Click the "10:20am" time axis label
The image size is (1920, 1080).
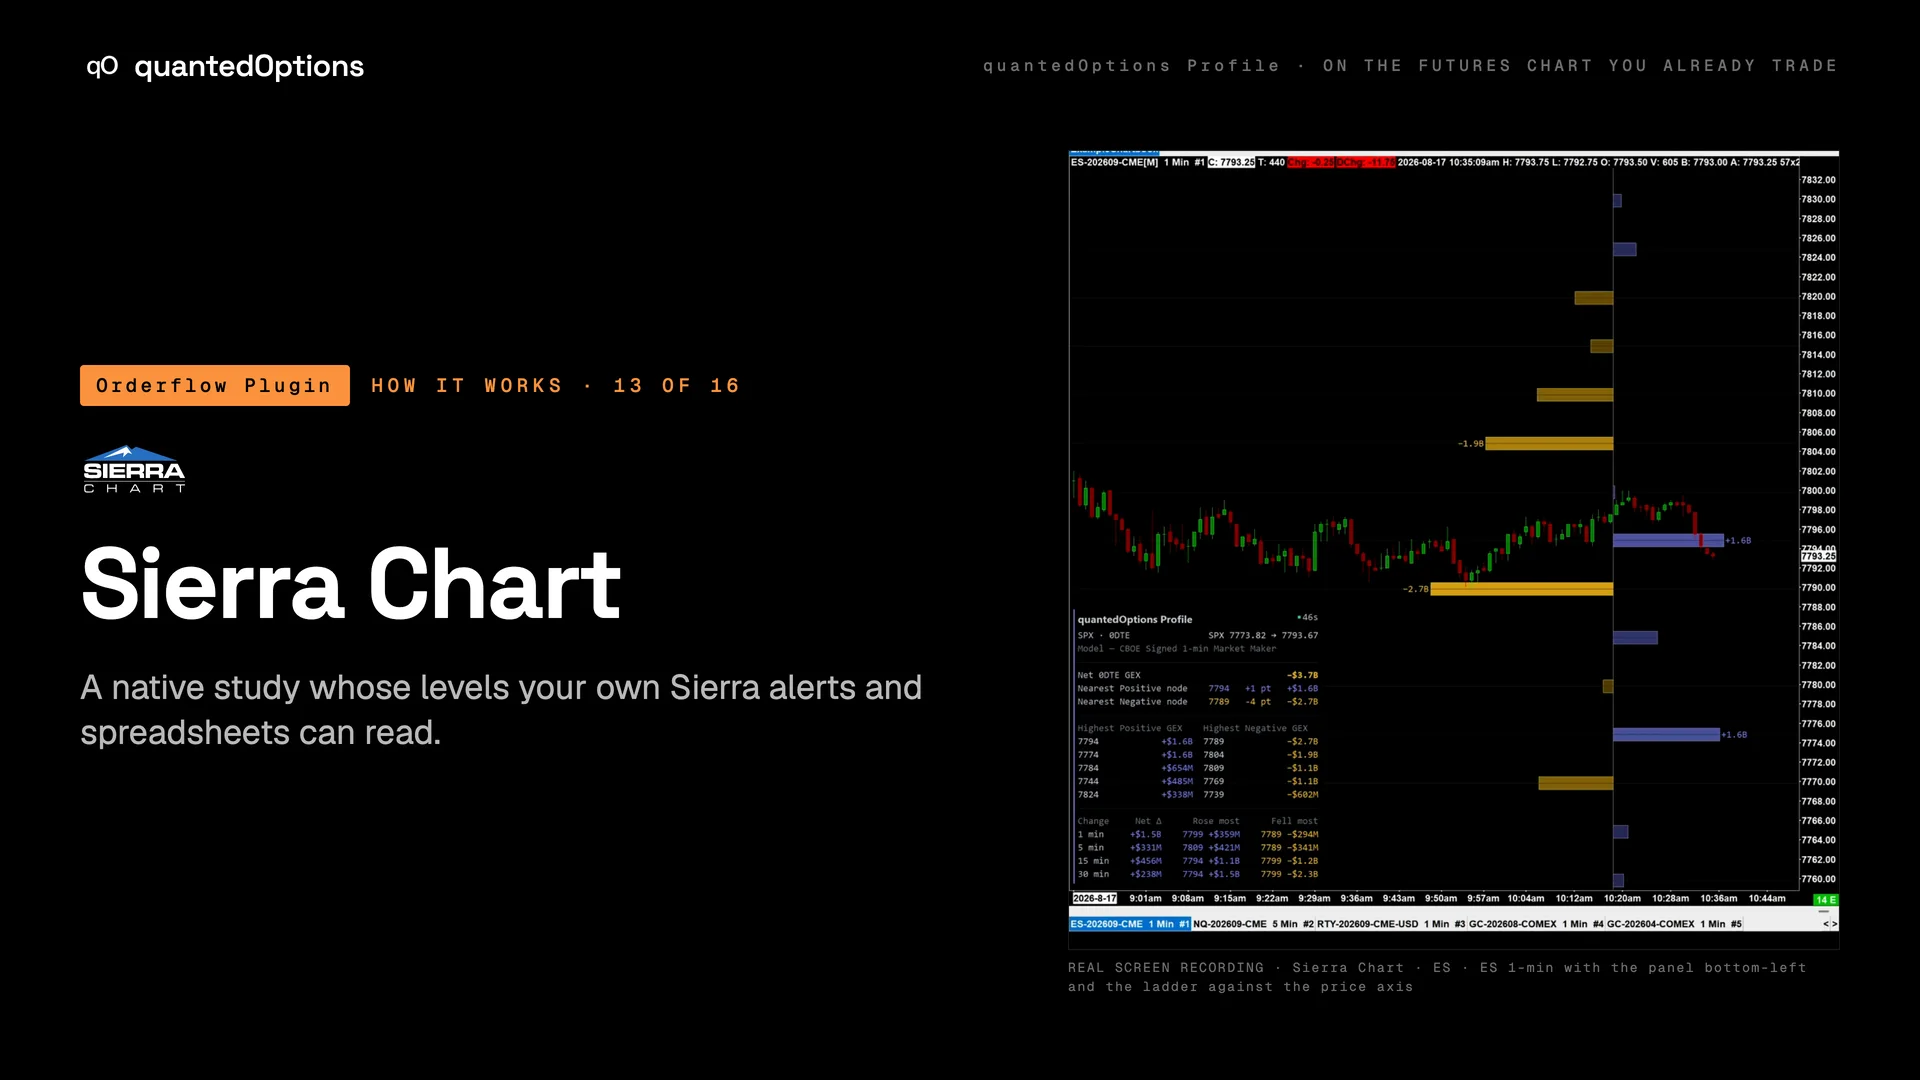point(1622,899)
